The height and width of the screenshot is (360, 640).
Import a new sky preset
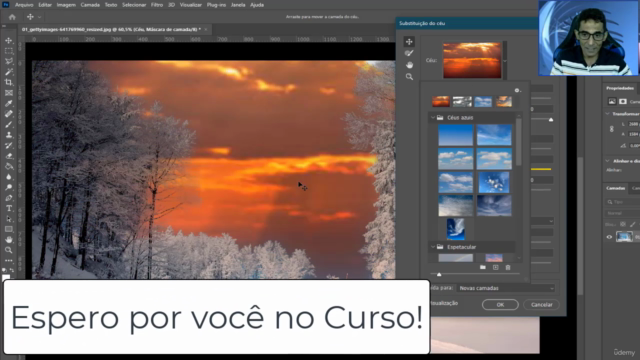(x=496, y=267)
